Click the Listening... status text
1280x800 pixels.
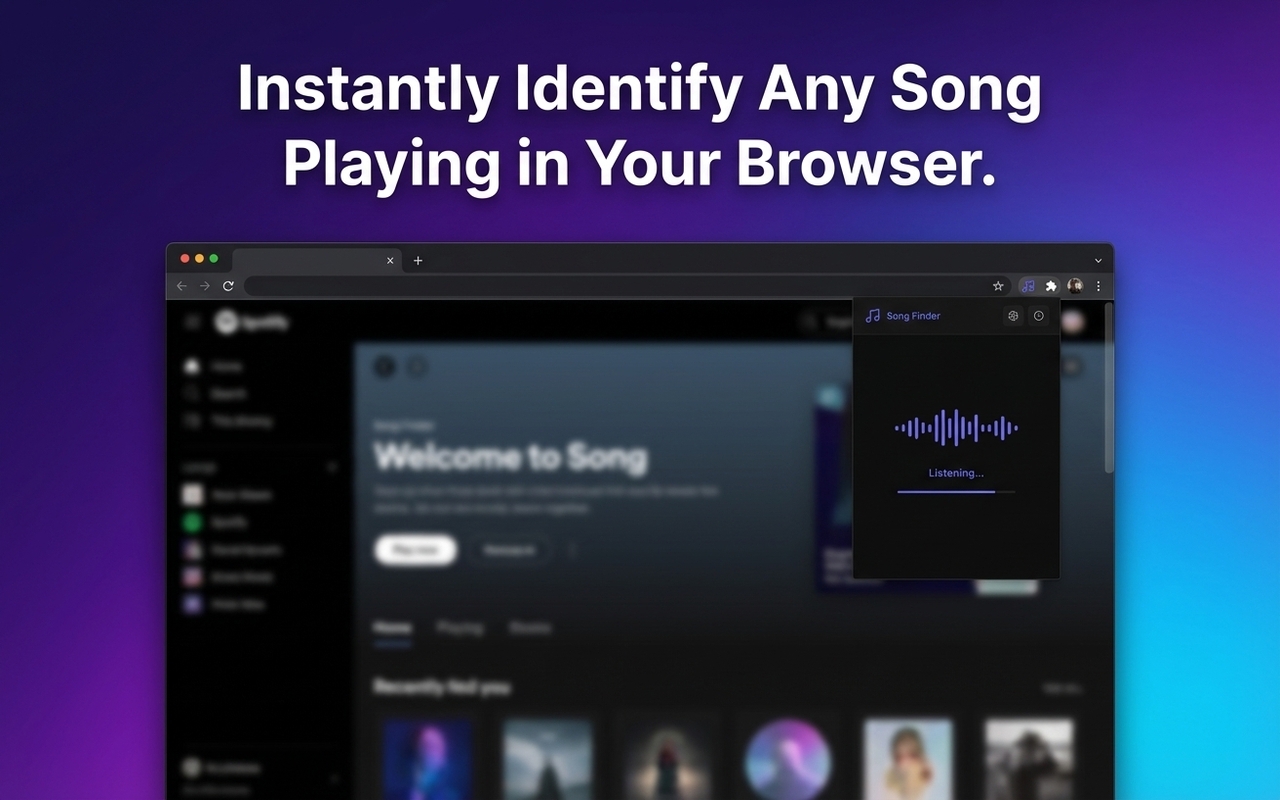click(956, 473)
